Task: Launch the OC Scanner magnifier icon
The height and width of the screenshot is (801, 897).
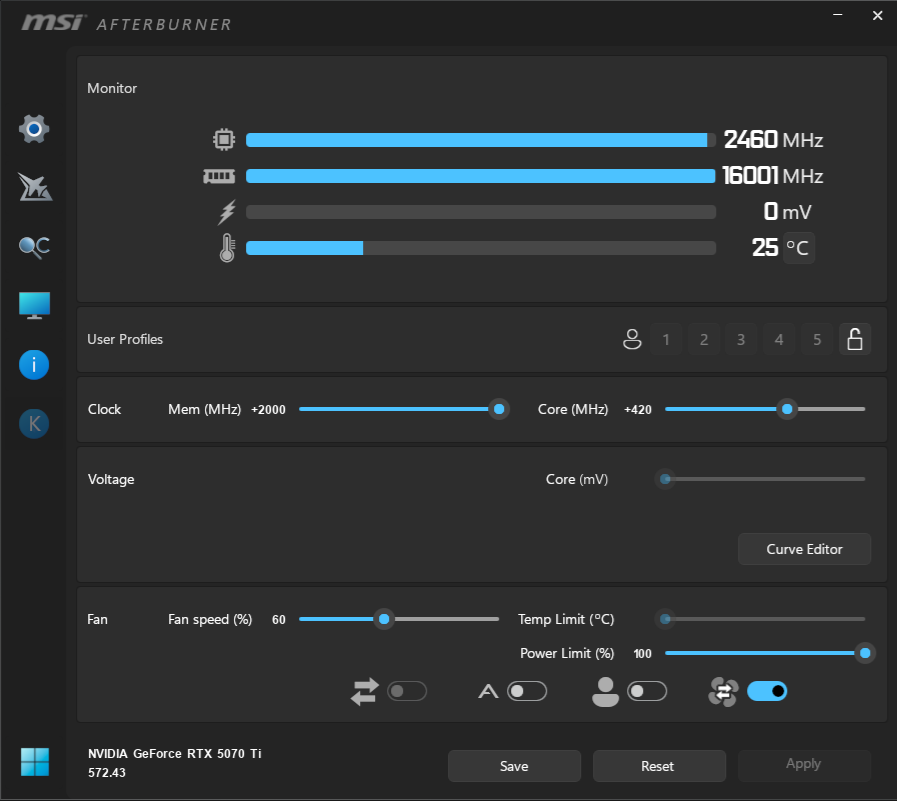Action: (x=34, y=247)
